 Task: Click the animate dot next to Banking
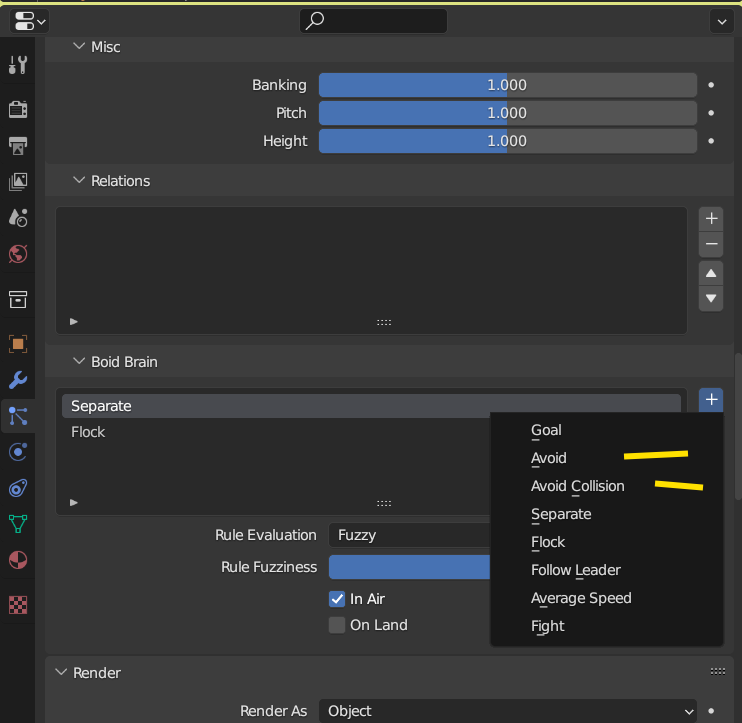[711, 85]
